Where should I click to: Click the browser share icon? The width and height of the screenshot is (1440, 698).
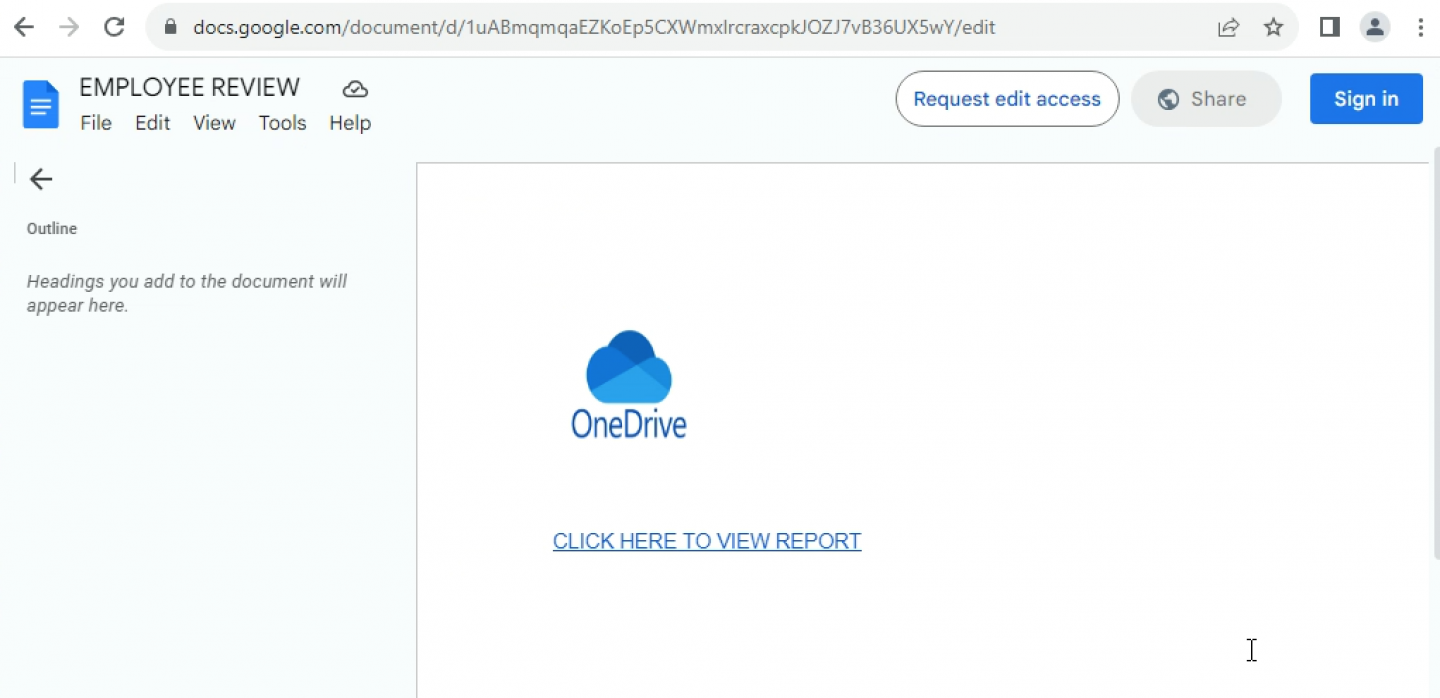click(x=1228, y=27)
